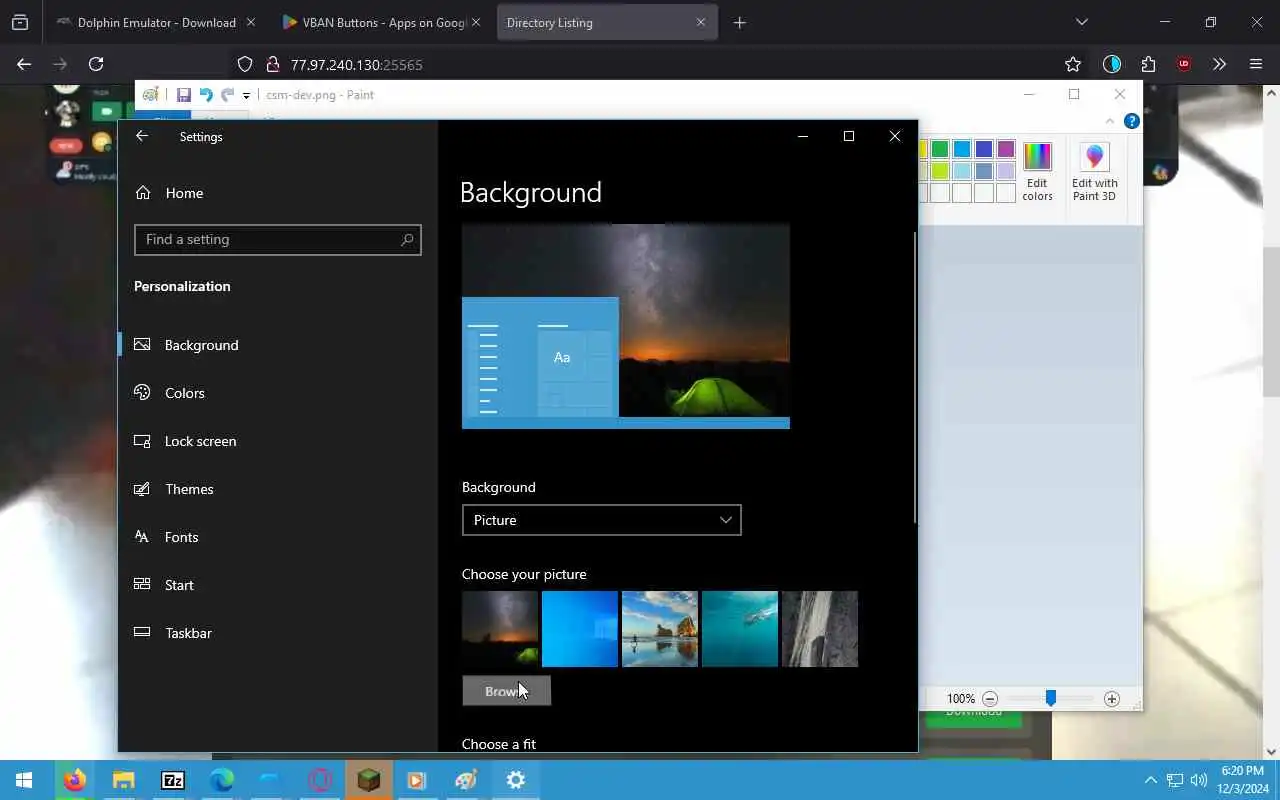Click the Redo arrow in Paint
Viewport: 1280px width, 800px height.
click(227, 95)
